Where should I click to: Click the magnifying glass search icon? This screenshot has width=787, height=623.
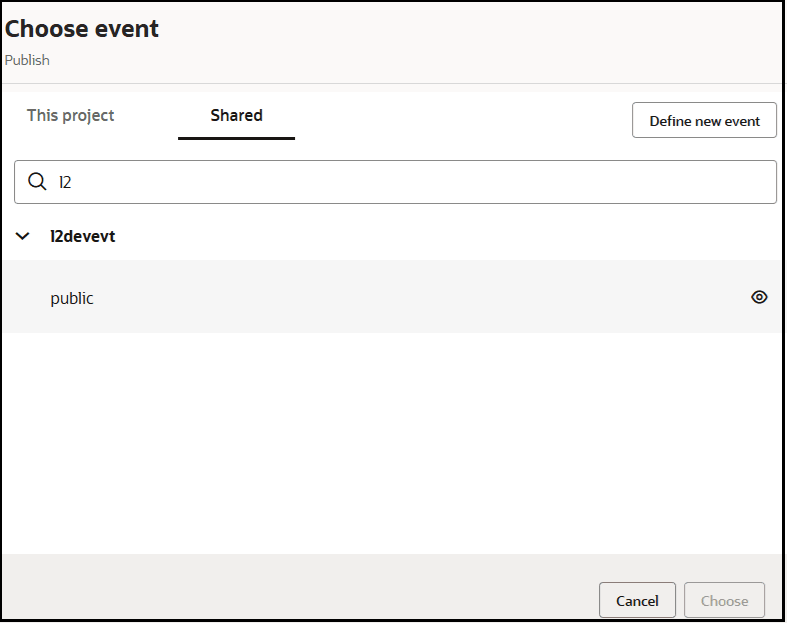click(x=37, y=182)
